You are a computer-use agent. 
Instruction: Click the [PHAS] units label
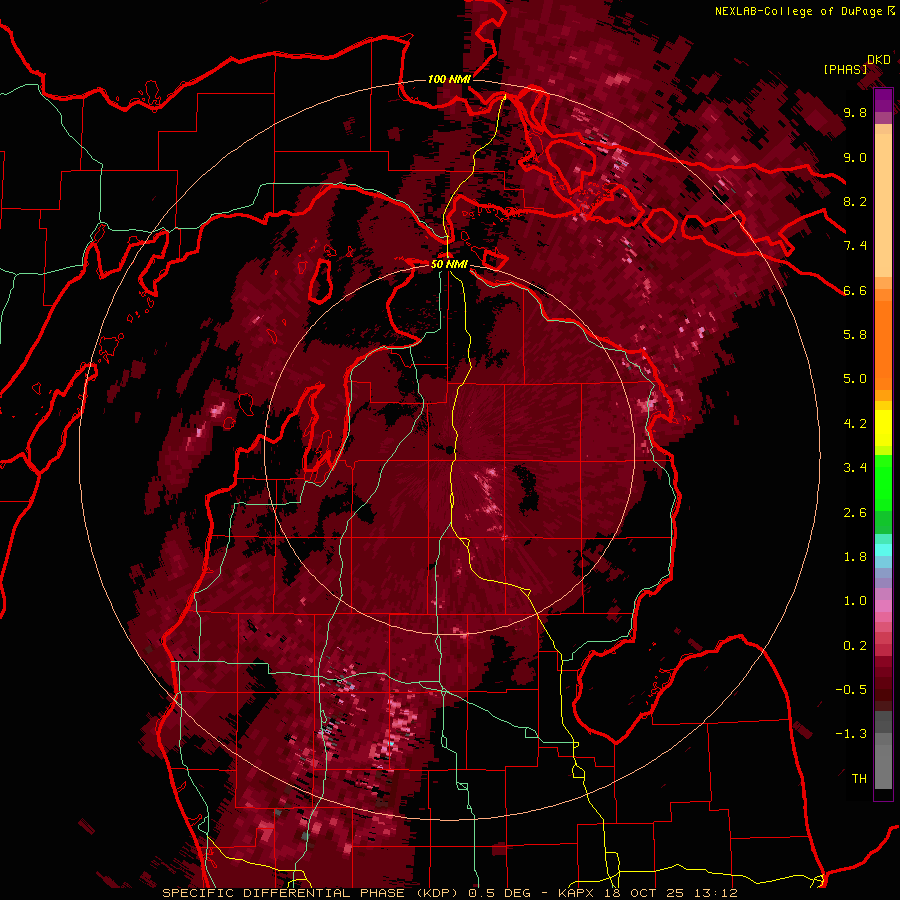point(845,69)
